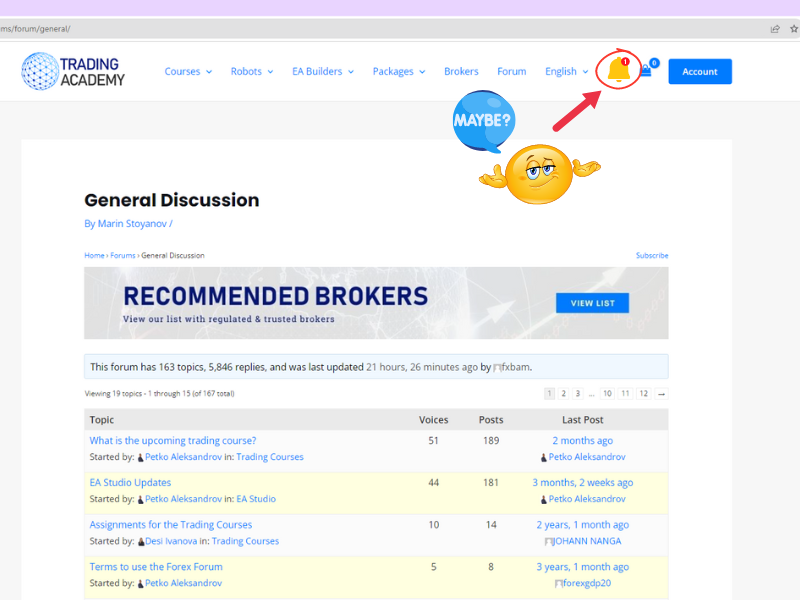Open the shopping cart icon
Screen dimensions: 800x600
tap(647, 70)
